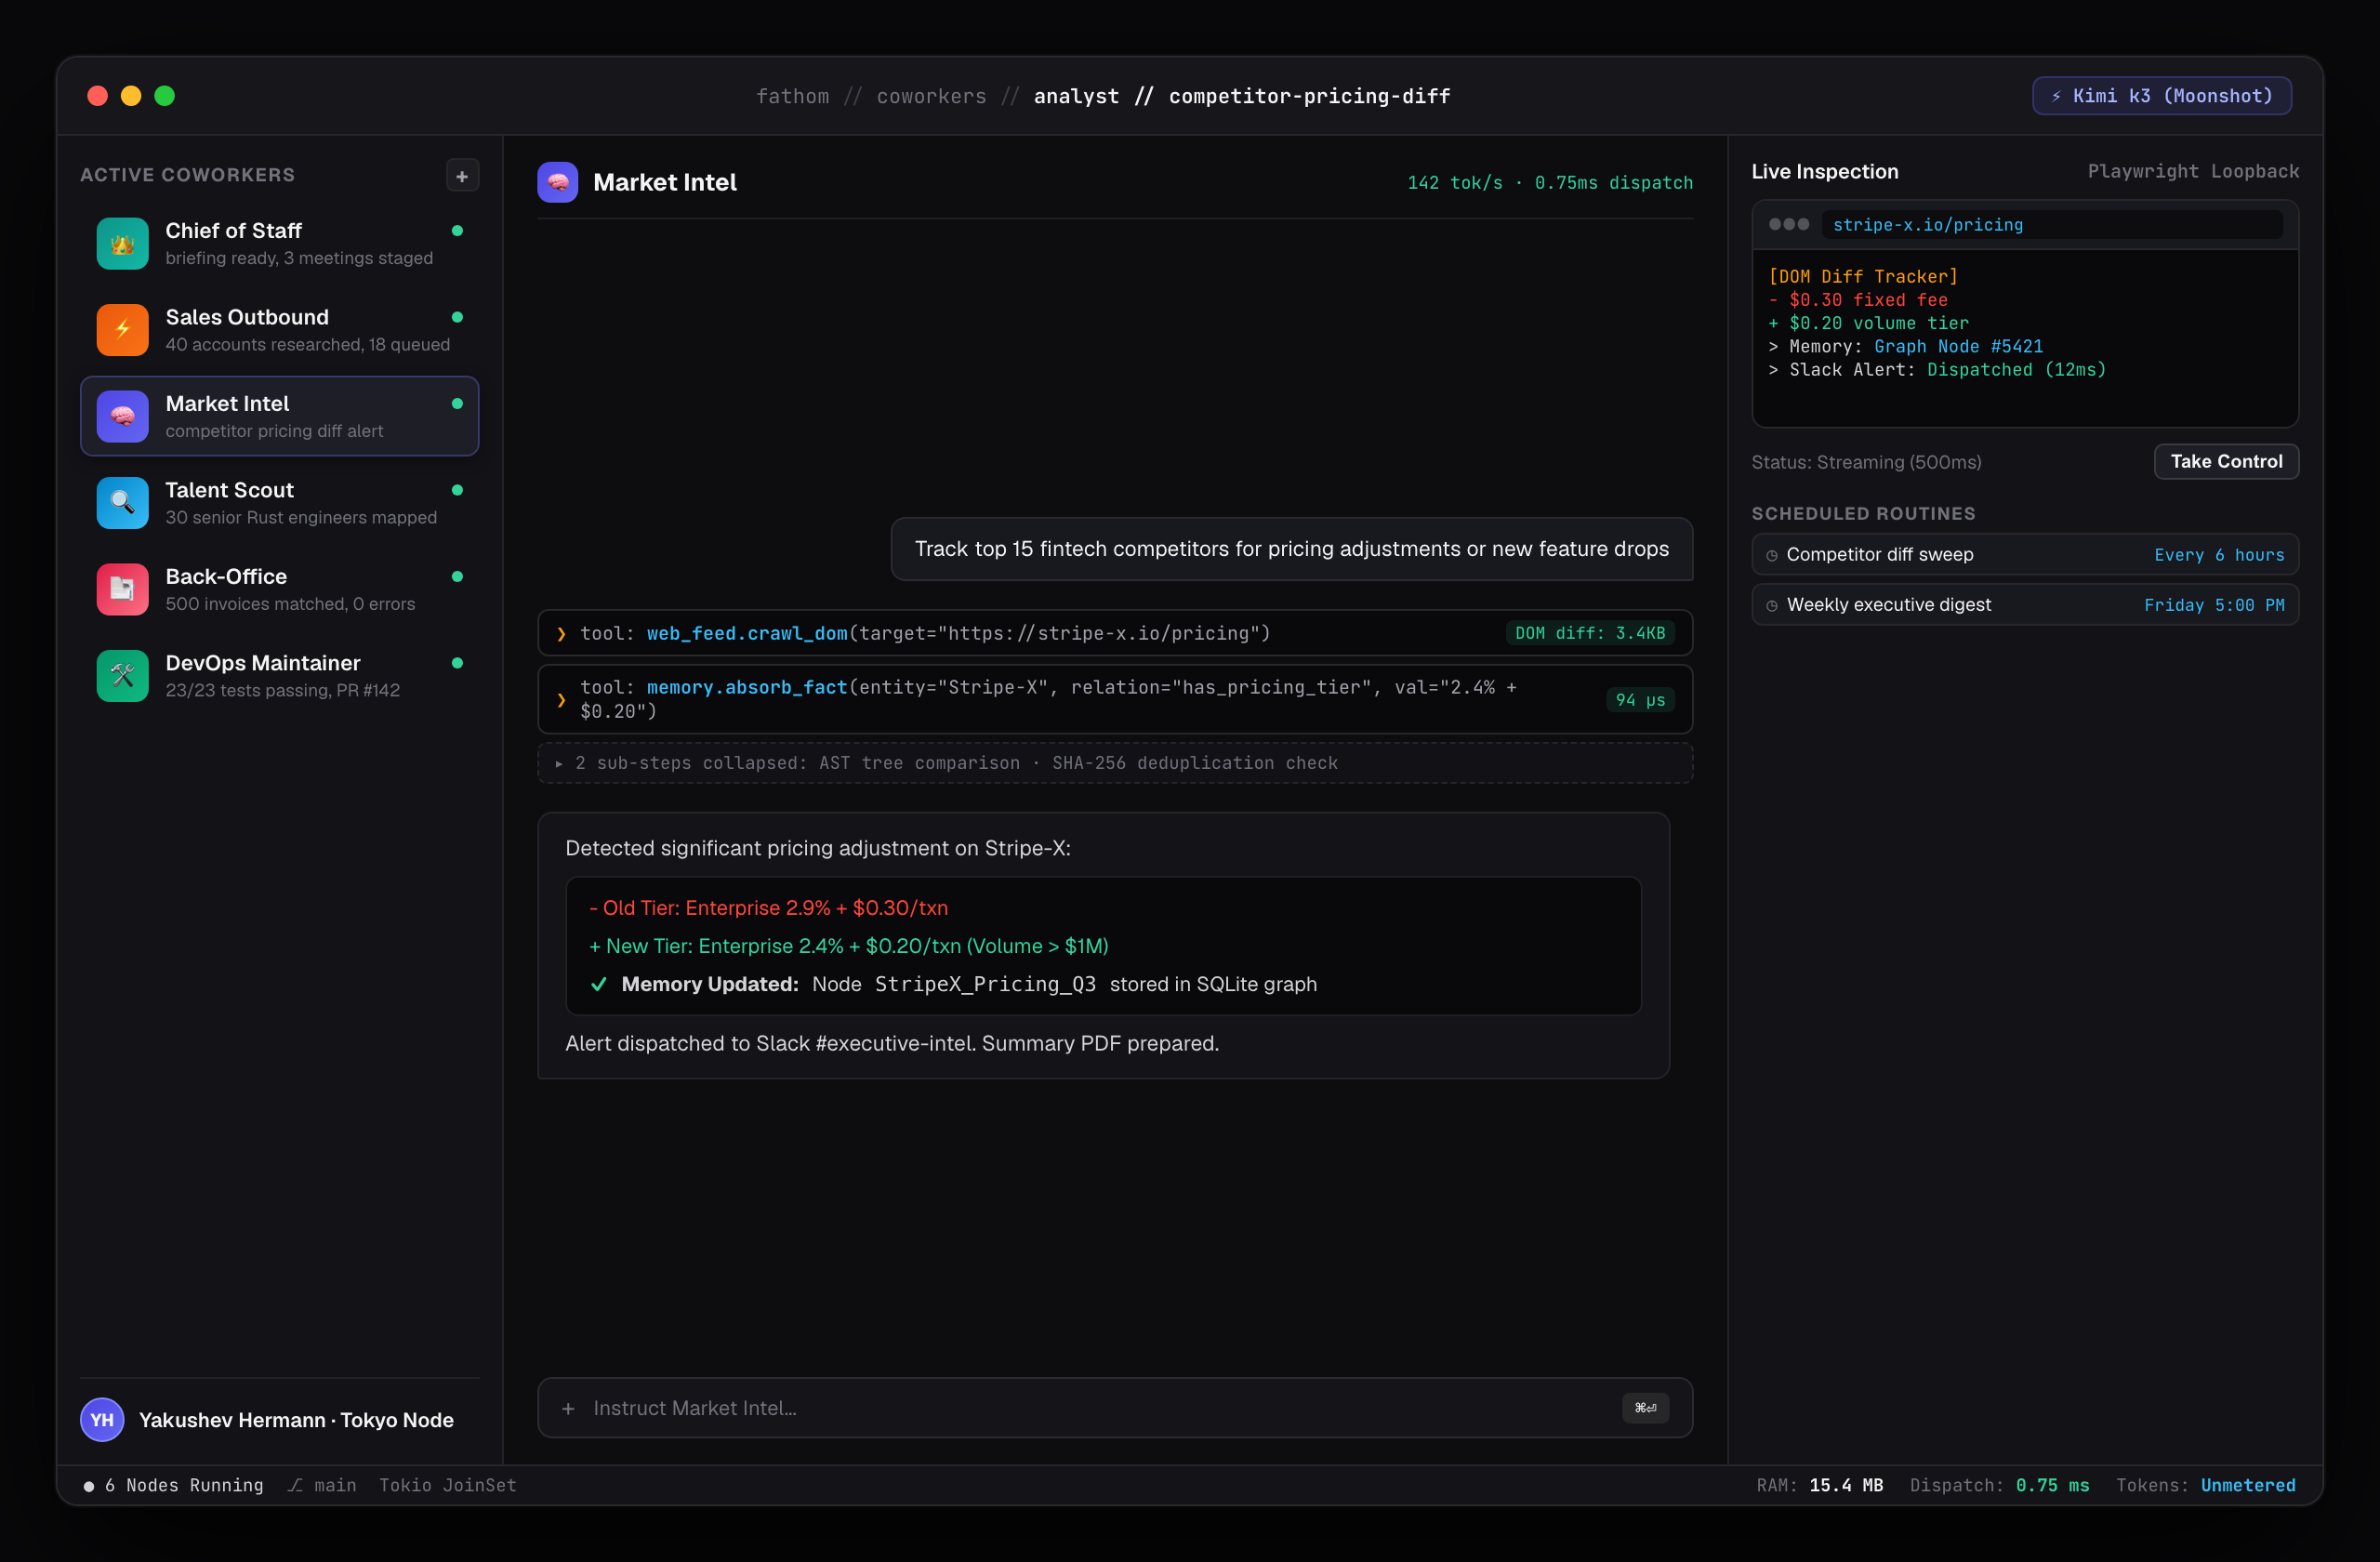Click the Back-Office document icon

(122, 589)
